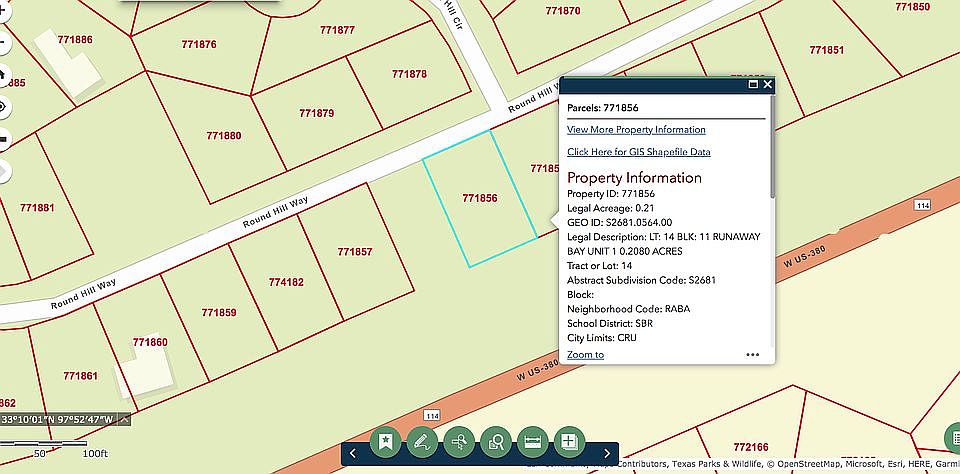Select parcel 771881 on the map
The image size is (960, 474).
coord(37,208)
